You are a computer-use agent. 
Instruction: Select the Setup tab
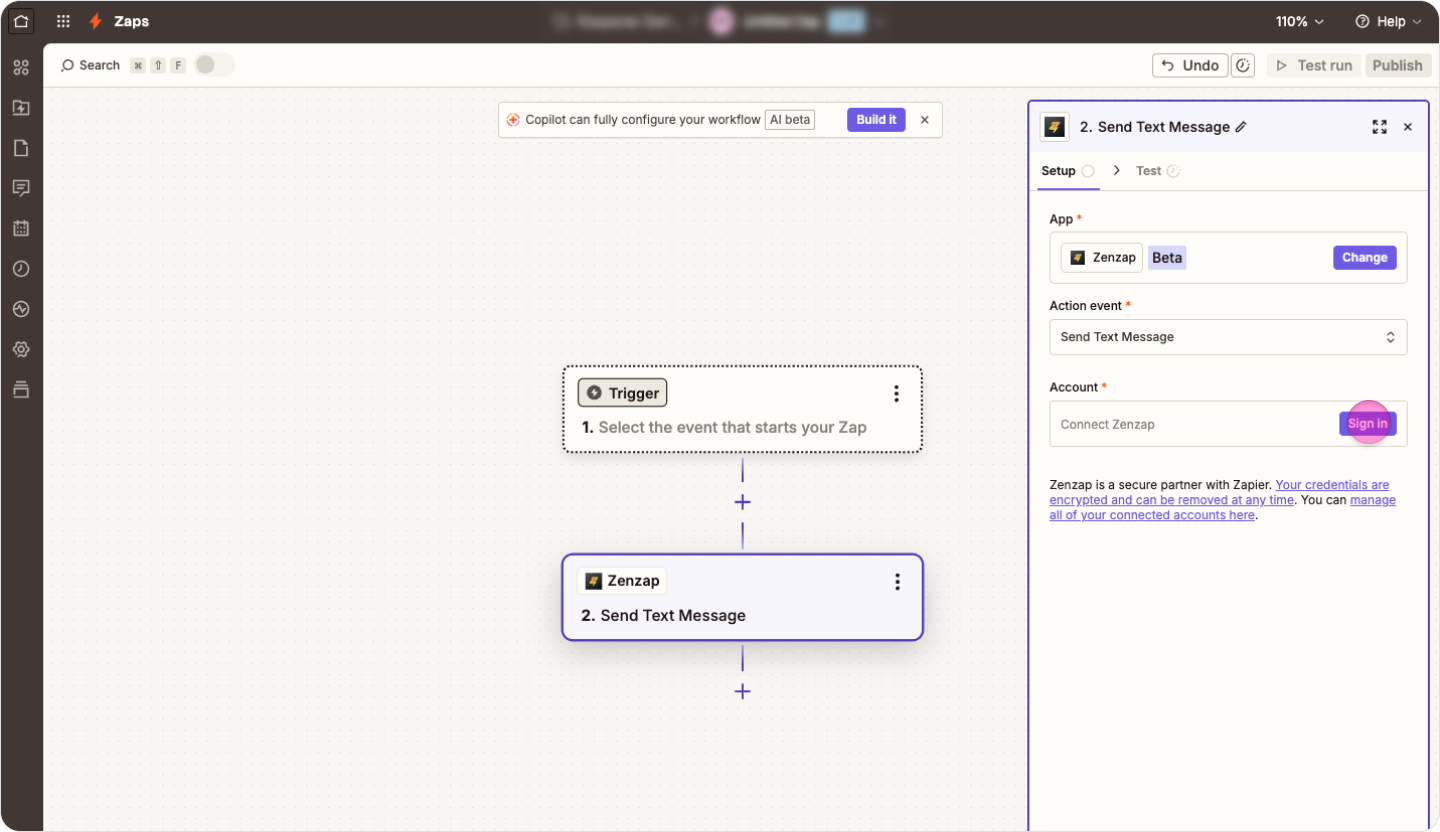coord(1058,171)
